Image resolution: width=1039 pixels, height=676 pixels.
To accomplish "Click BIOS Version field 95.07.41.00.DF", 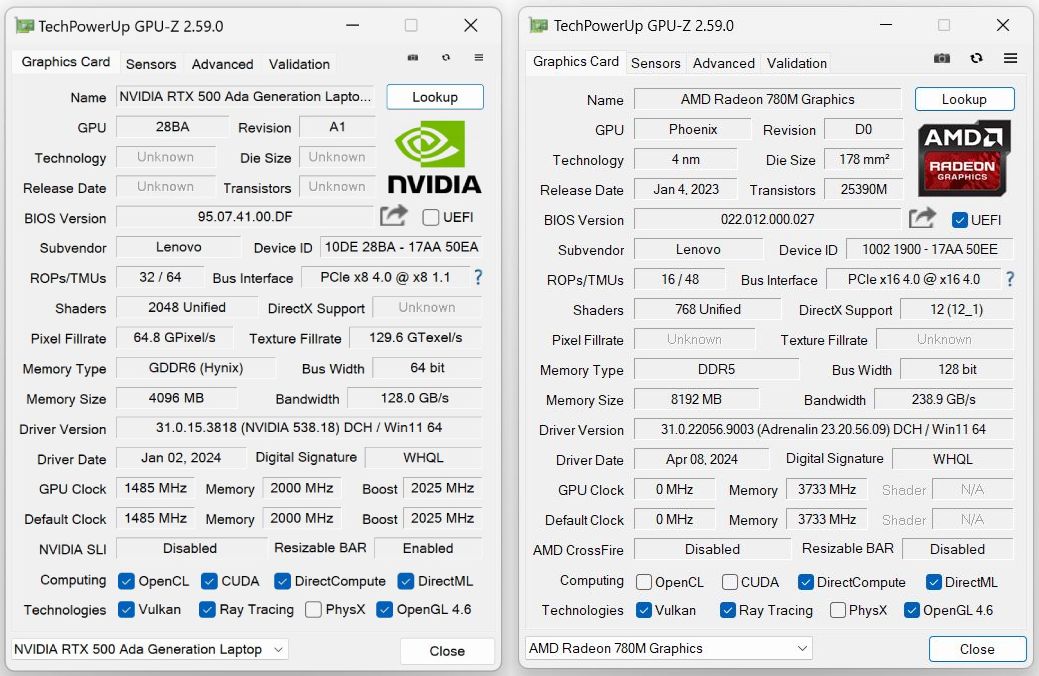I will (x=245, y=217).
